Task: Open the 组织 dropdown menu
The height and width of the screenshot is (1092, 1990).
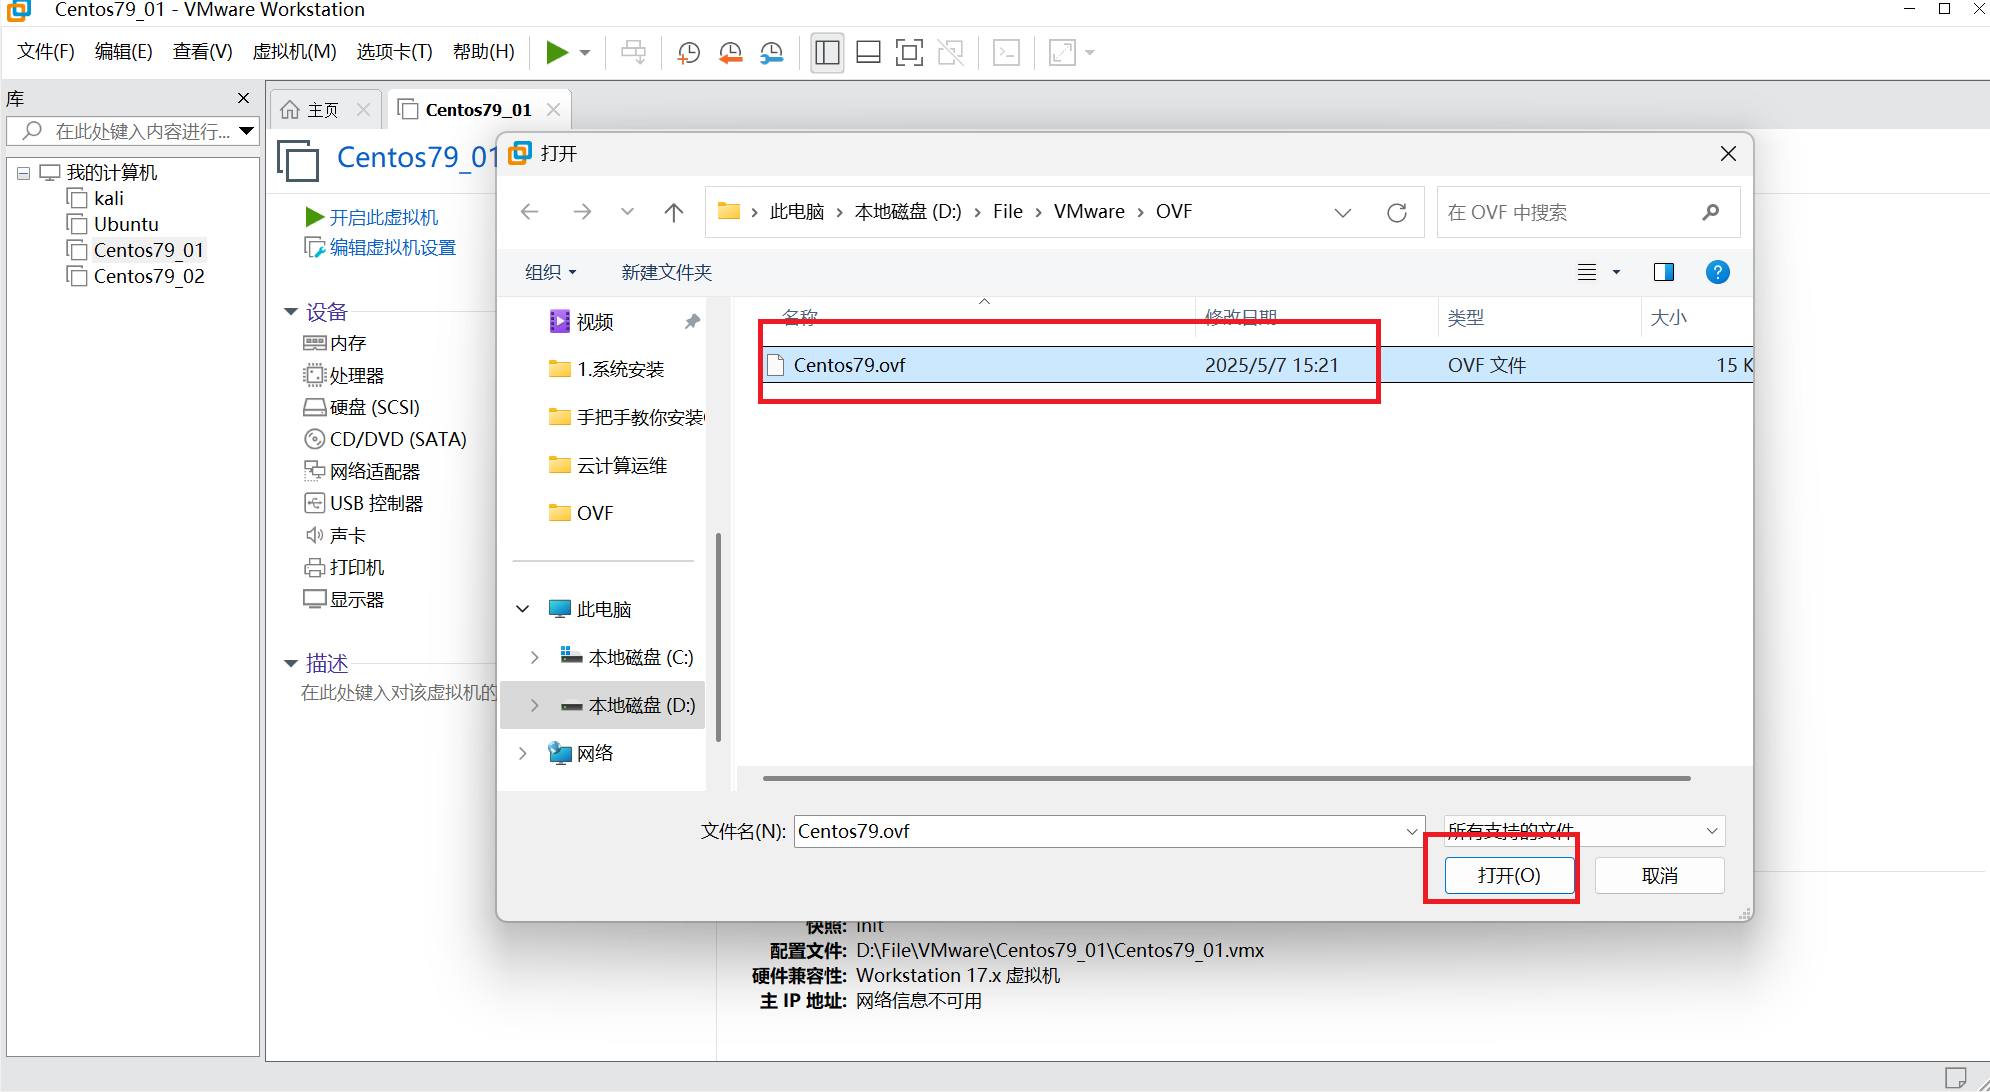Action: [551, 272]
